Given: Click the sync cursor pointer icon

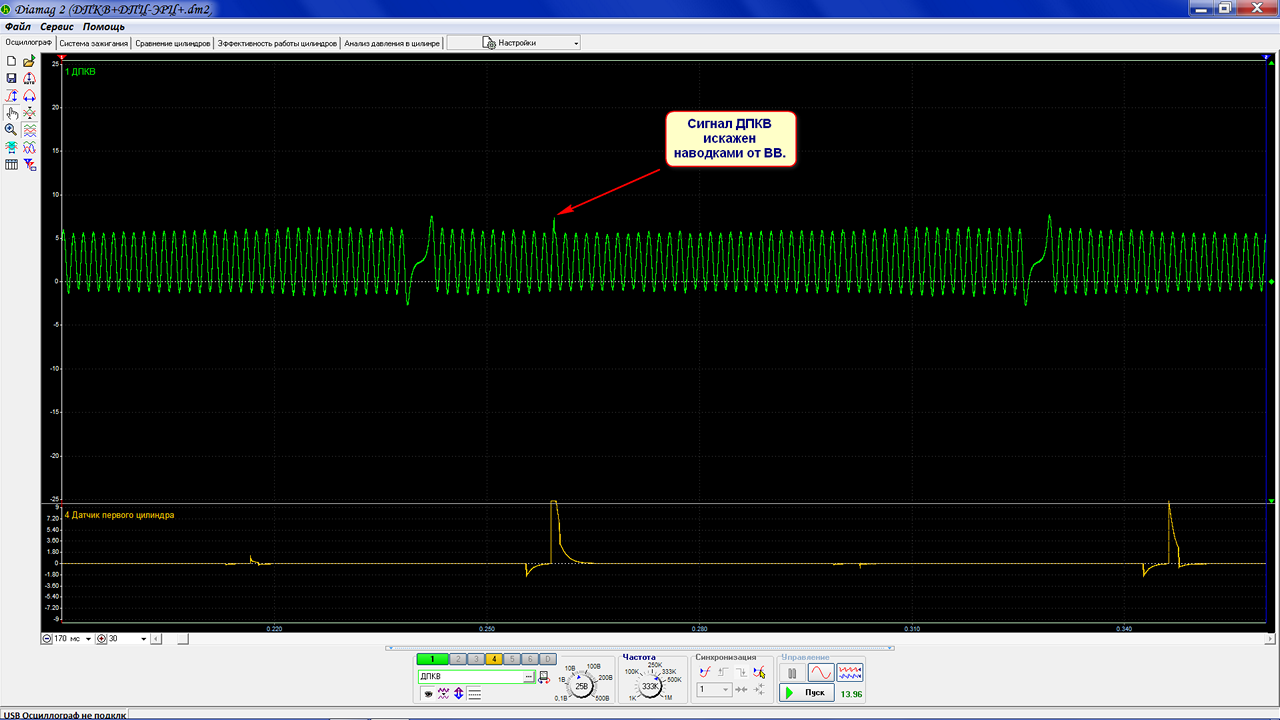Looking at the screenshot, I should point(761,672).
